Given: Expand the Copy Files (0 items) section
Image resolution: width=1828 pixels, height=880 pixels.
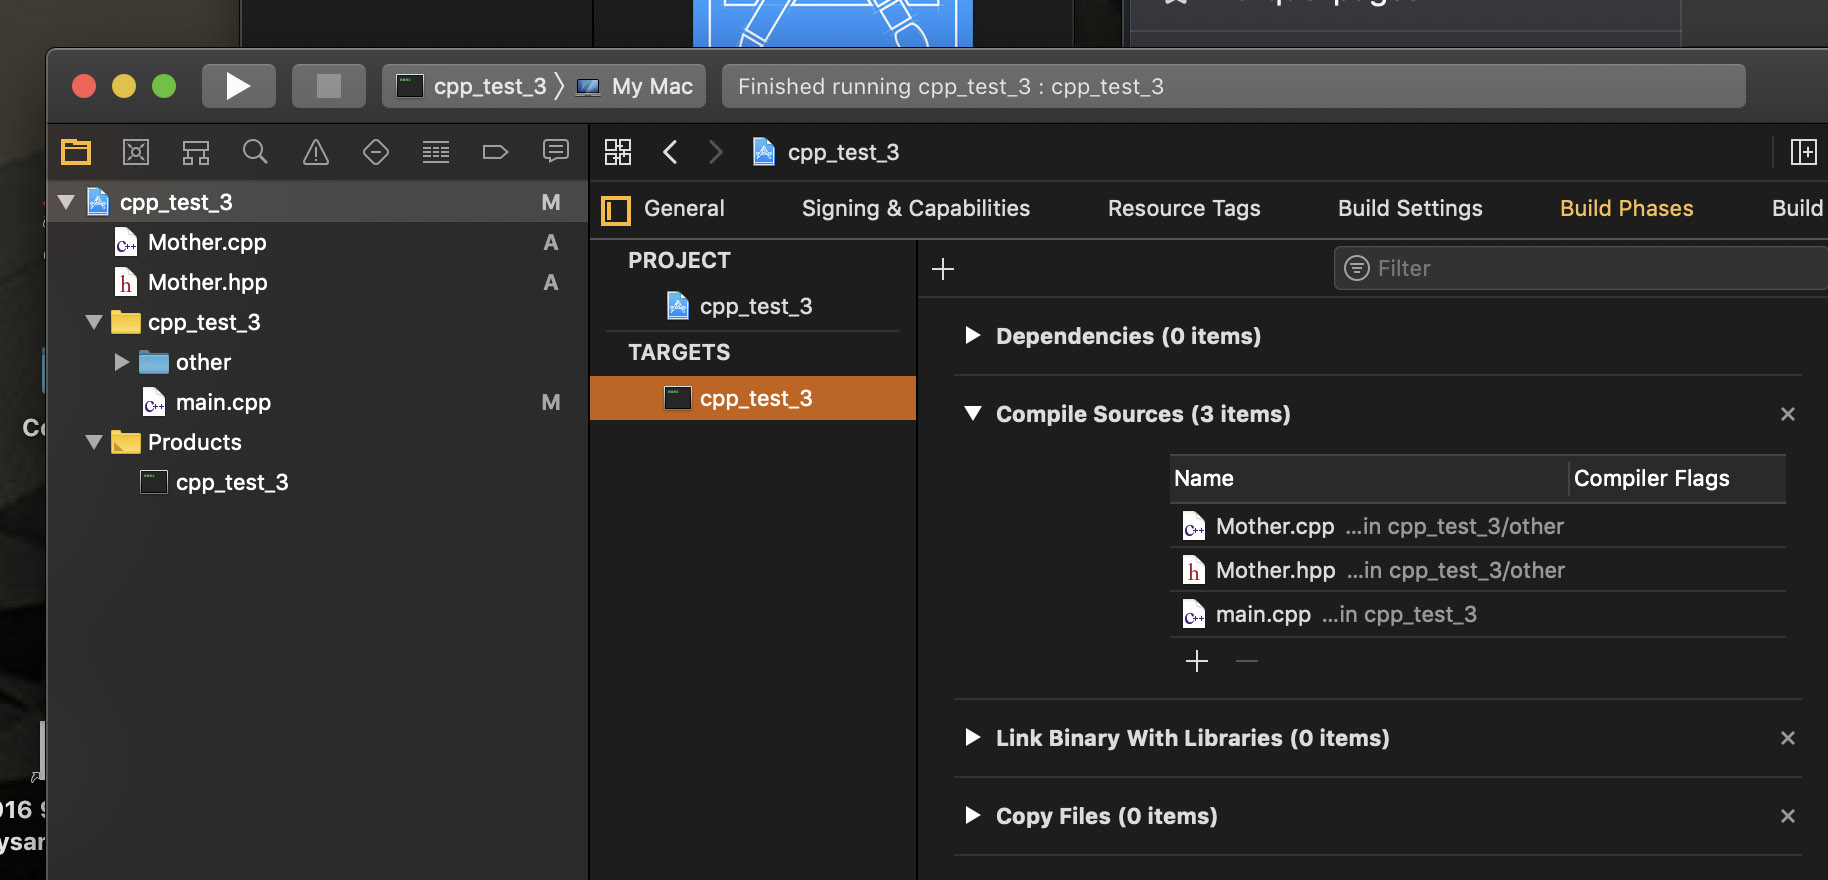Looking at the screenshot, I should [973, 815].
